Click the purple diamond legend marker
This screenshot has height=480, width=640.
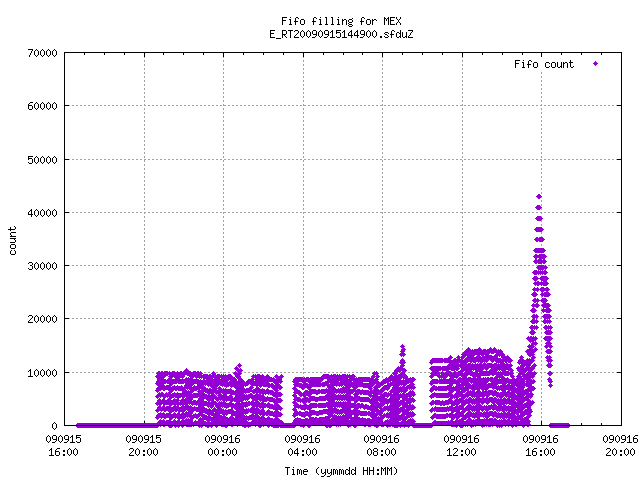pyautogui.click(x=596, y=64)
